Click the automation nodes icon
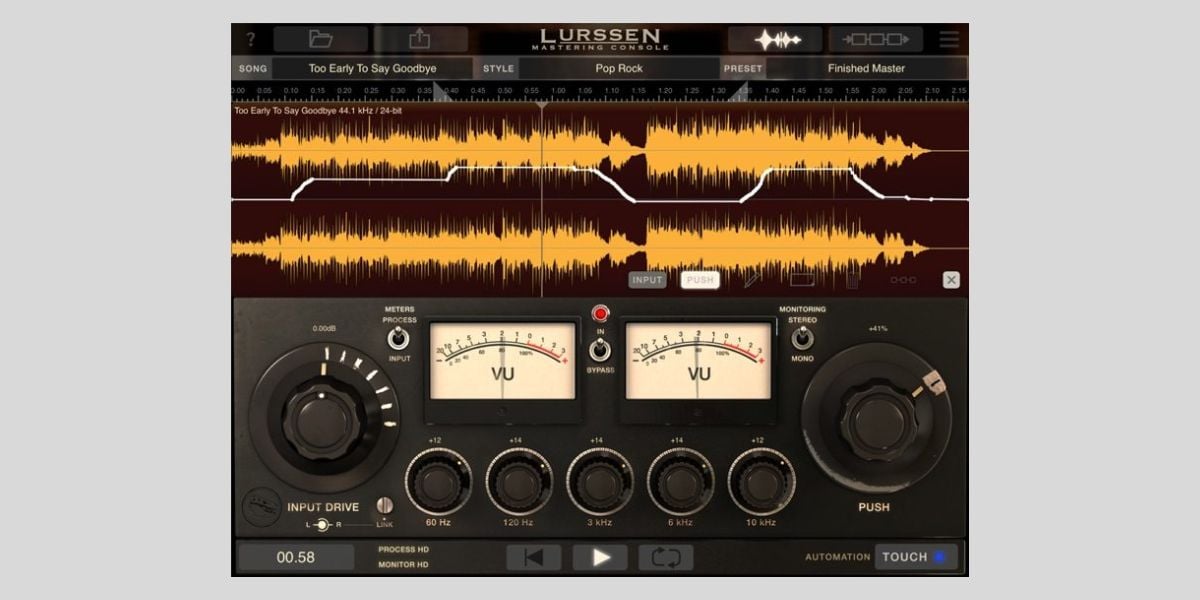 [902, 280]
